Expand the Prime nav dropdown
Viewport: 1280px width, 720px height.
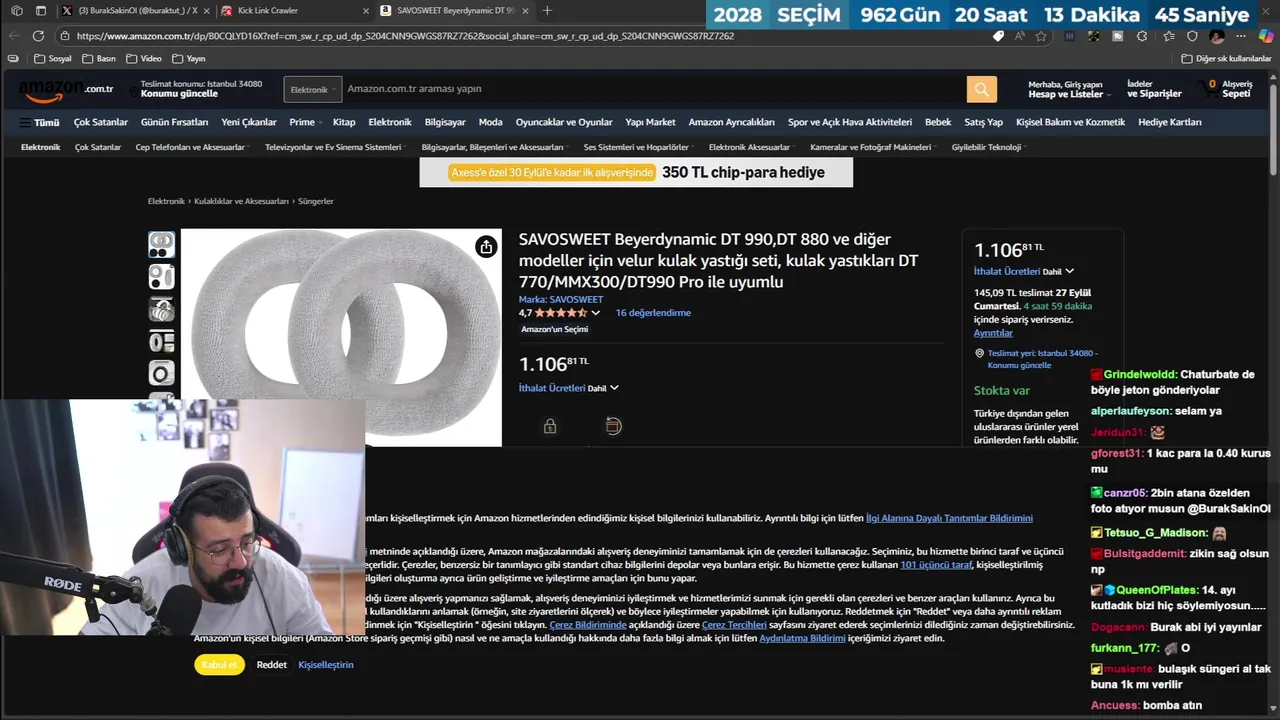[305, 122]
